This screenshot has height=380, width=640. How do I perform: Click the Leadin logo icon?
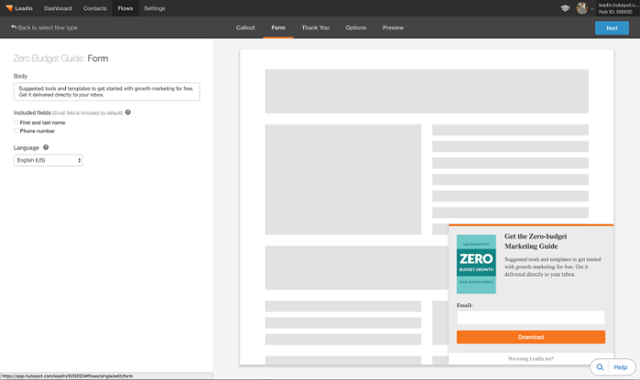9,8
